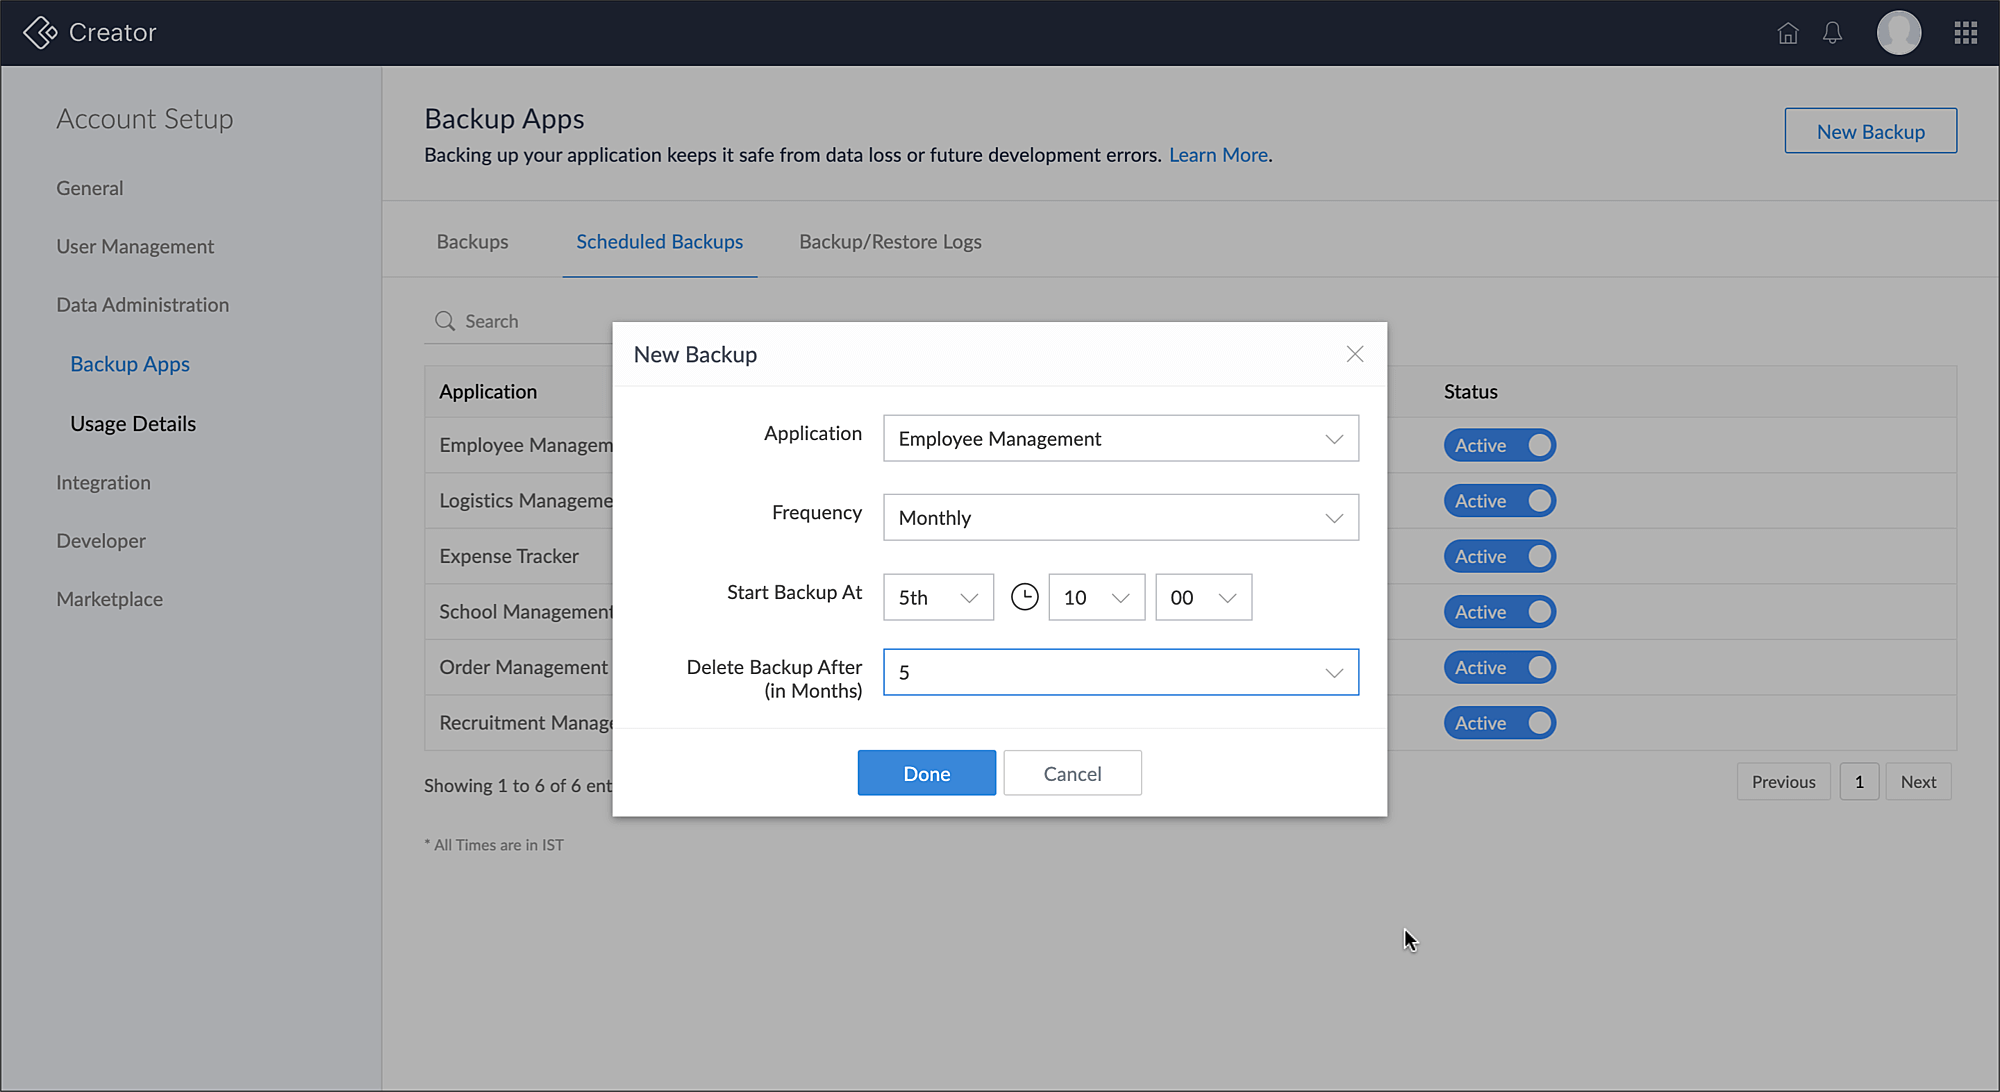Toggle Active status for Order Management row
2000x1092 pixels.
[1499, 667]
